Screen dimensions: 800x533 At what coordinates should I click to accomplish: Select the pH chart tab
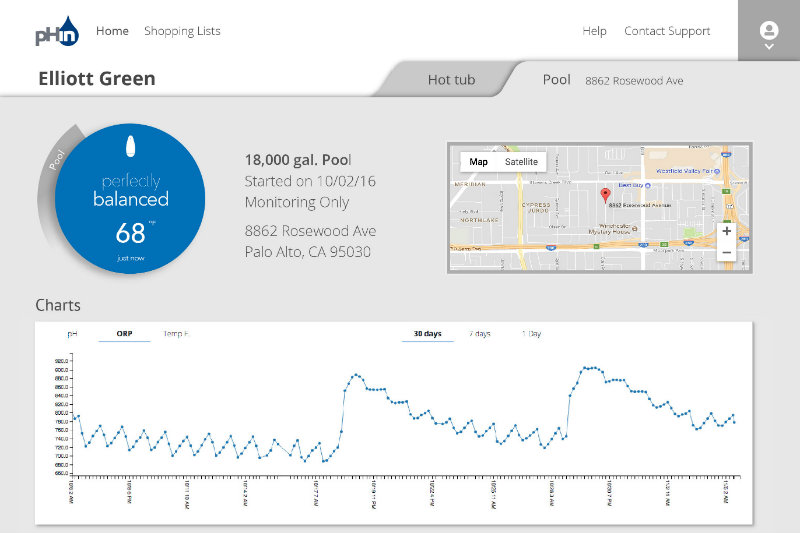72,334
